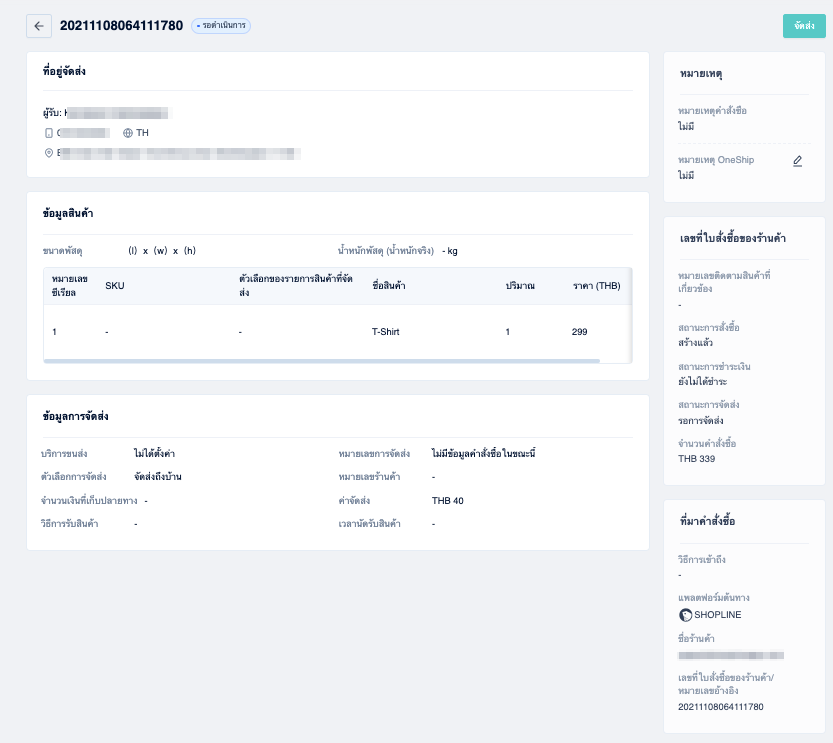Click the reference number at bottom of sidebar

(x=720, y=707)
